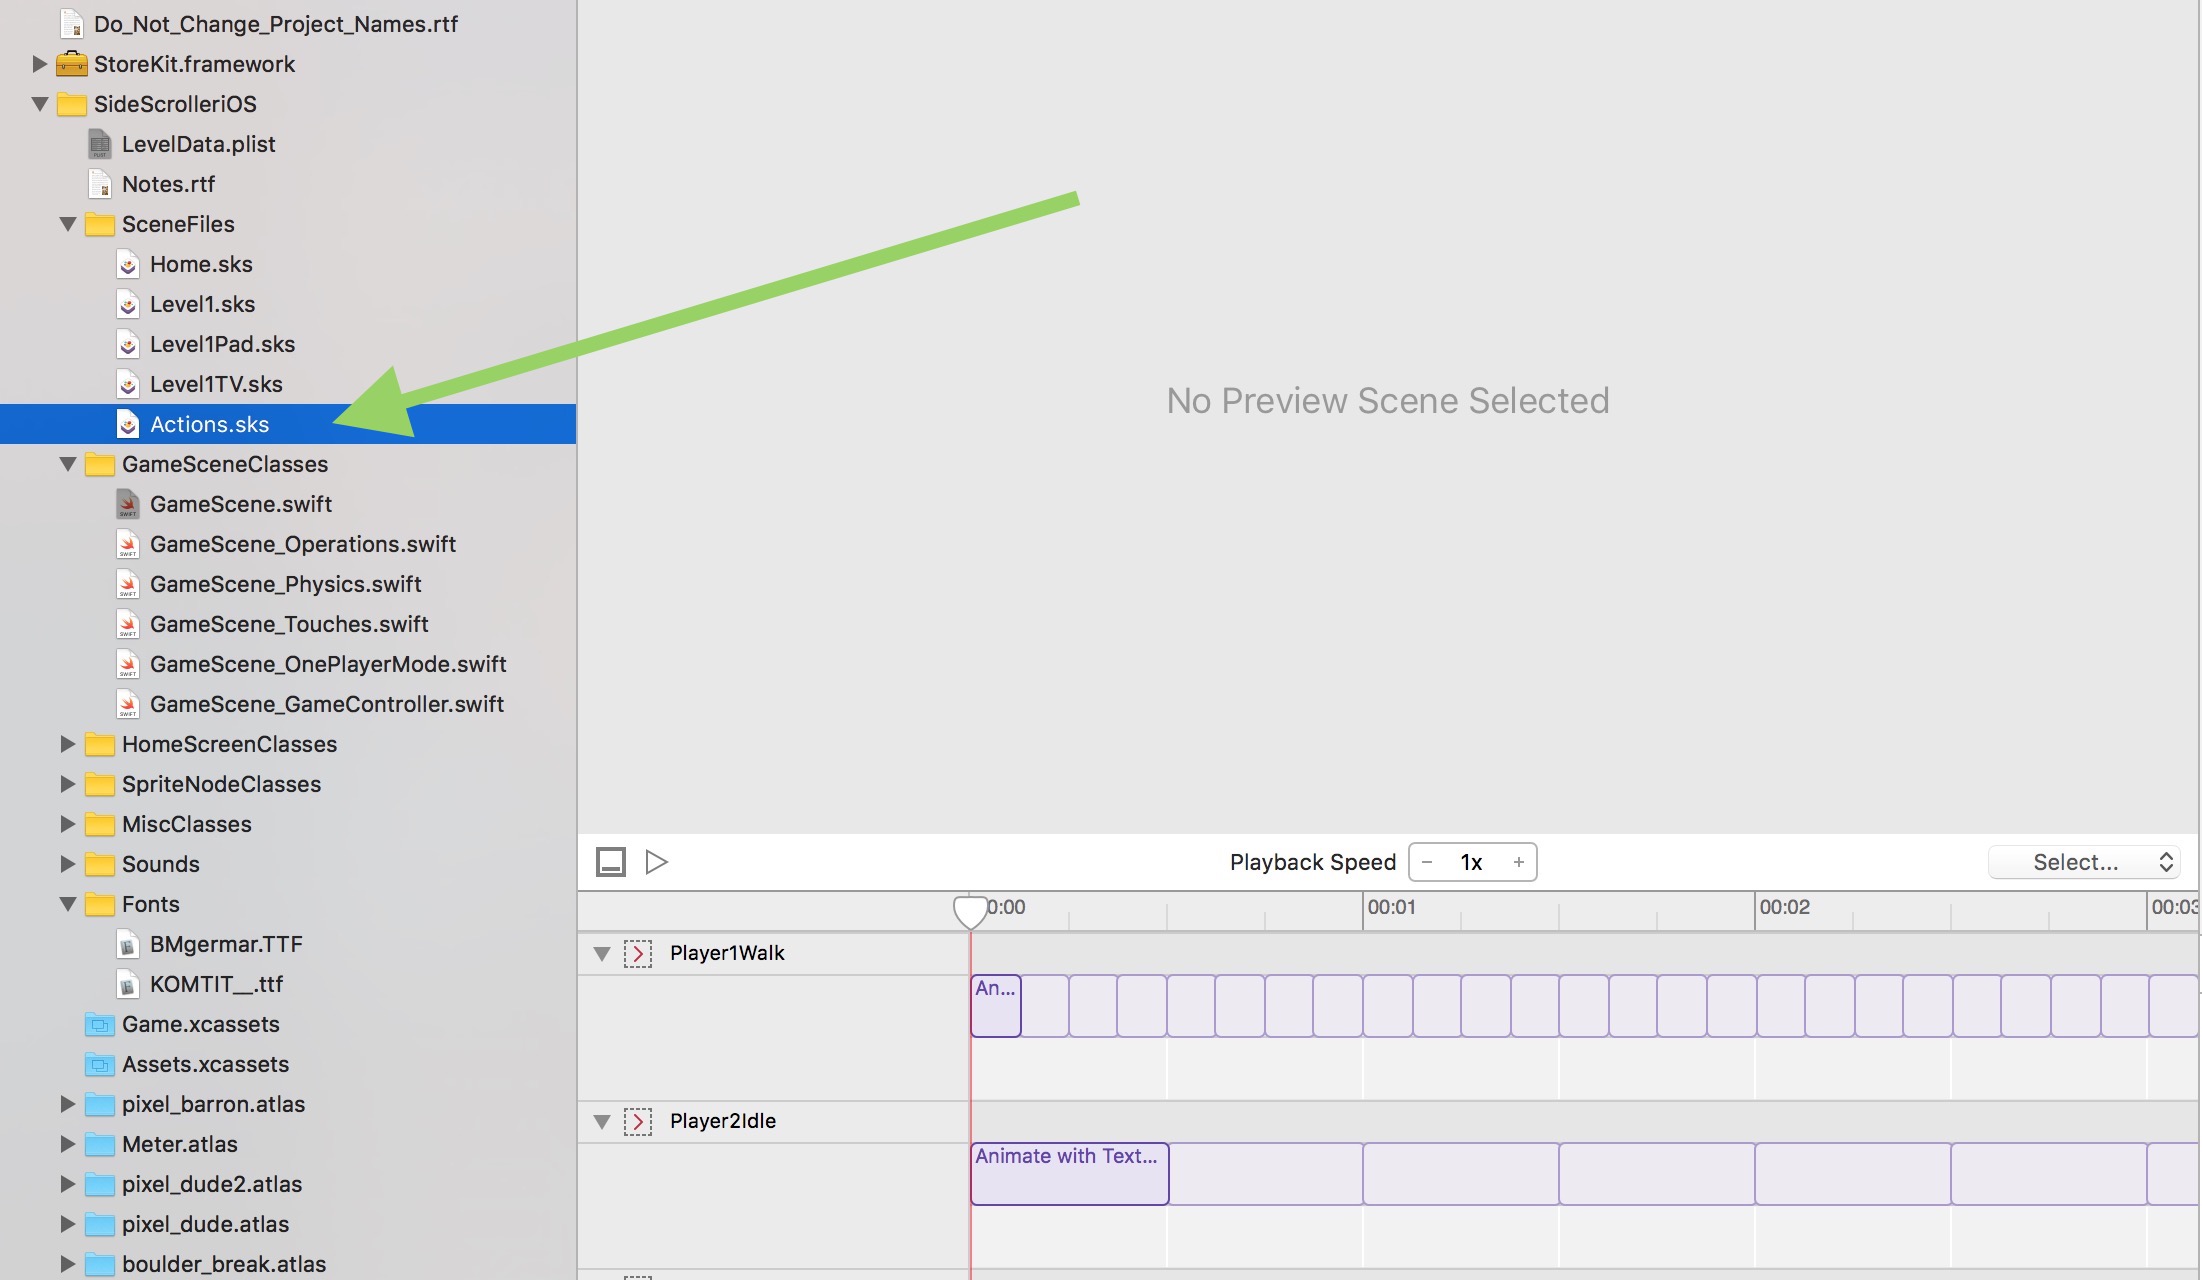
Task: Select the LevelData.plist file icon
Action: [100, 144]
